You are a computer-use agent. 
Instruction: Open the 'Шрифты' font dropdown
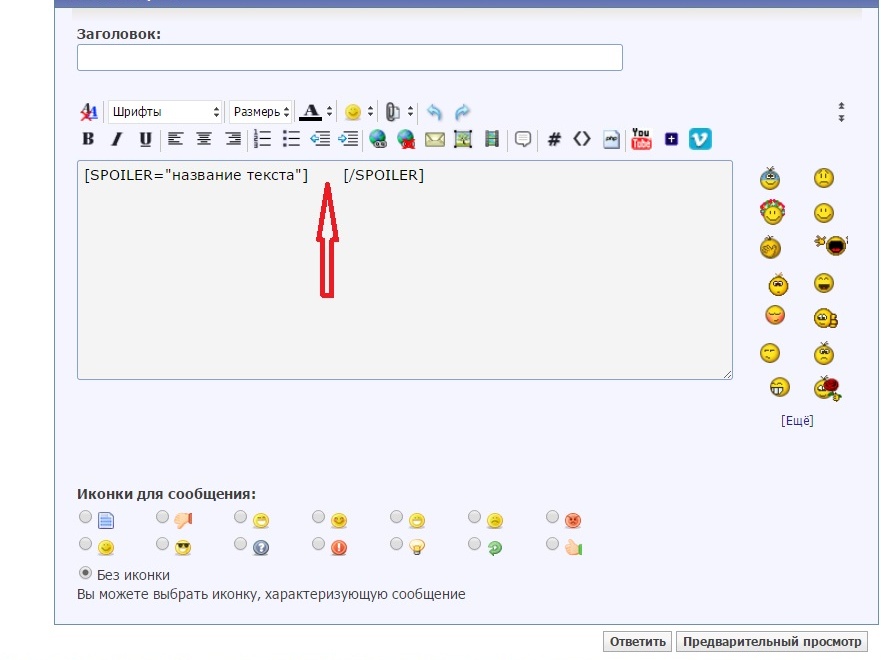point(165,112)
